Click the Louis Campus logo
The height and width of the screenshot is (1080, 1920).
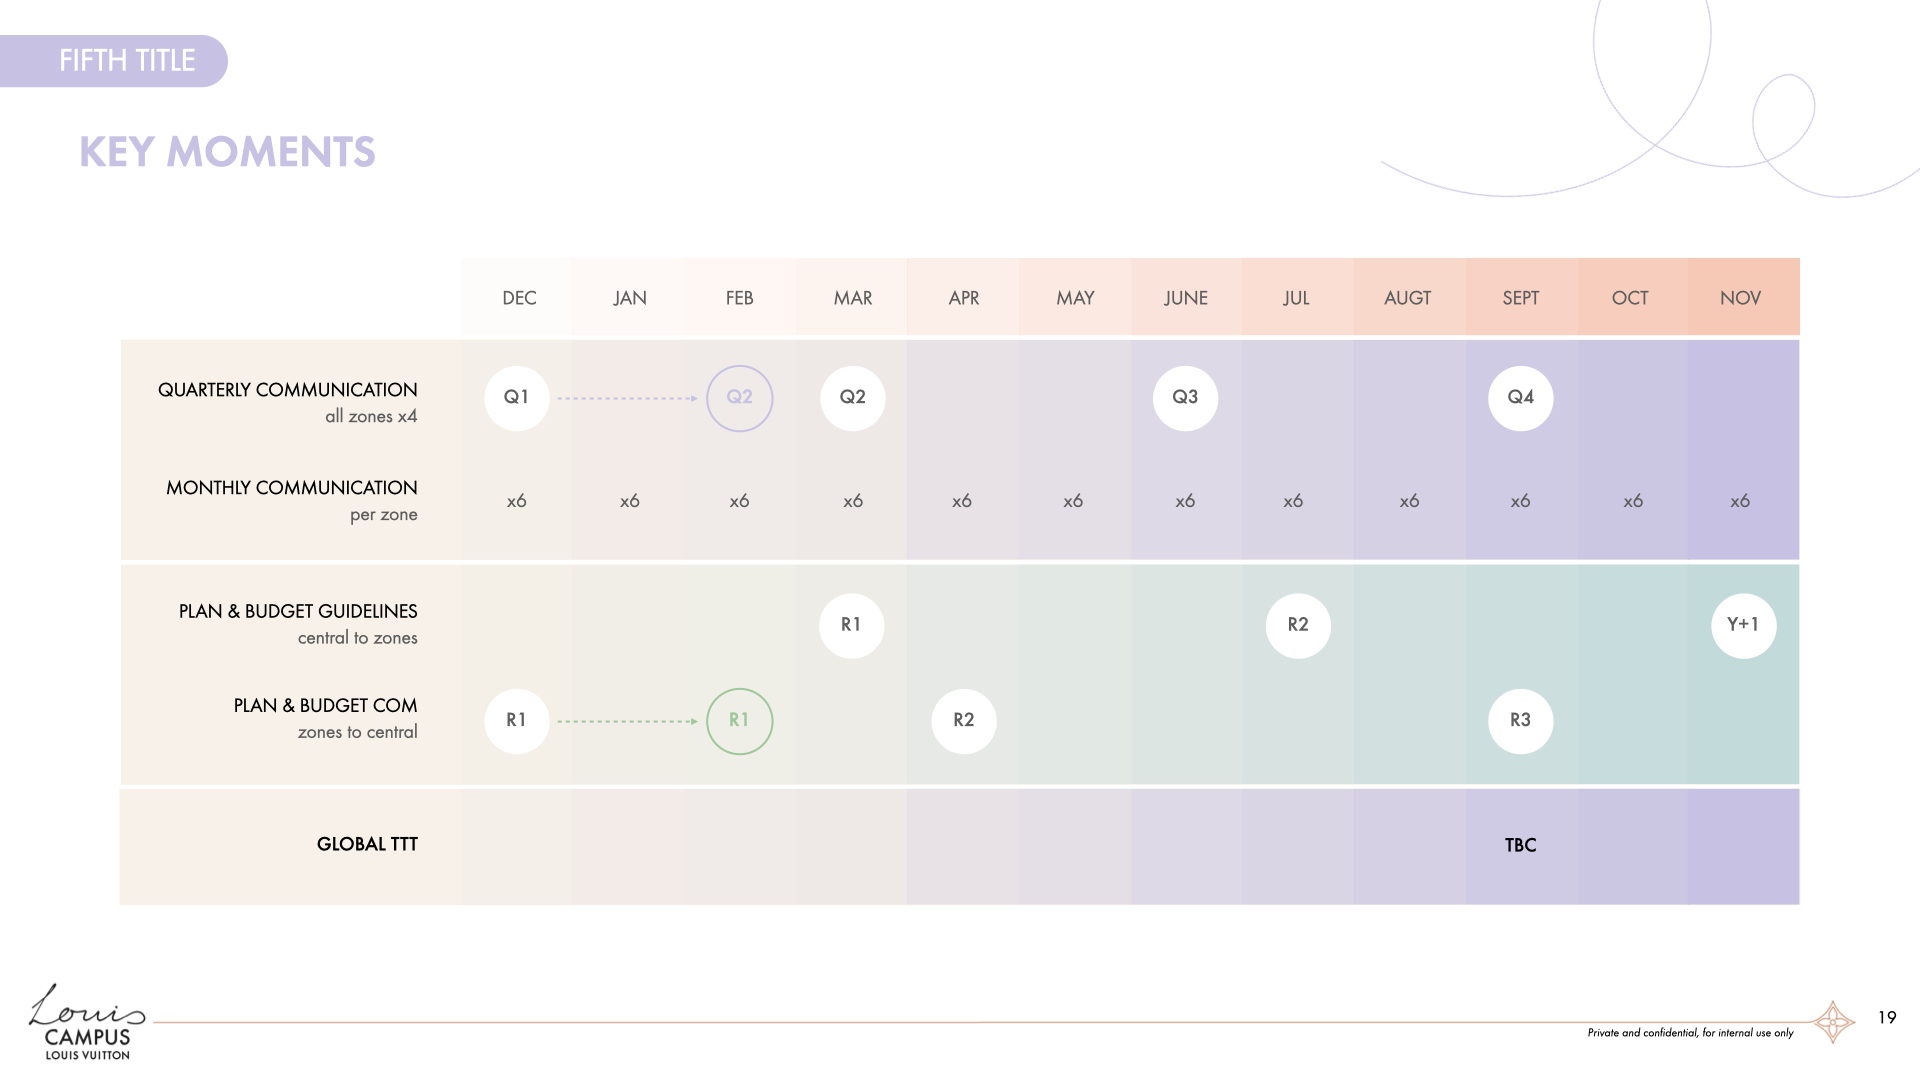[x=87, y=1022]
